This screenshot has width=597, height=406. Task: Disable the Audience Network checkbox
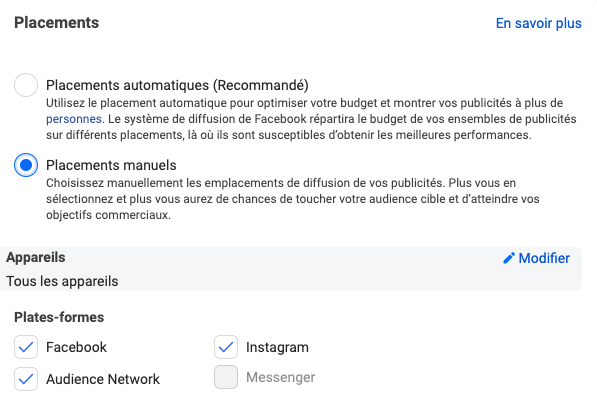26,379
